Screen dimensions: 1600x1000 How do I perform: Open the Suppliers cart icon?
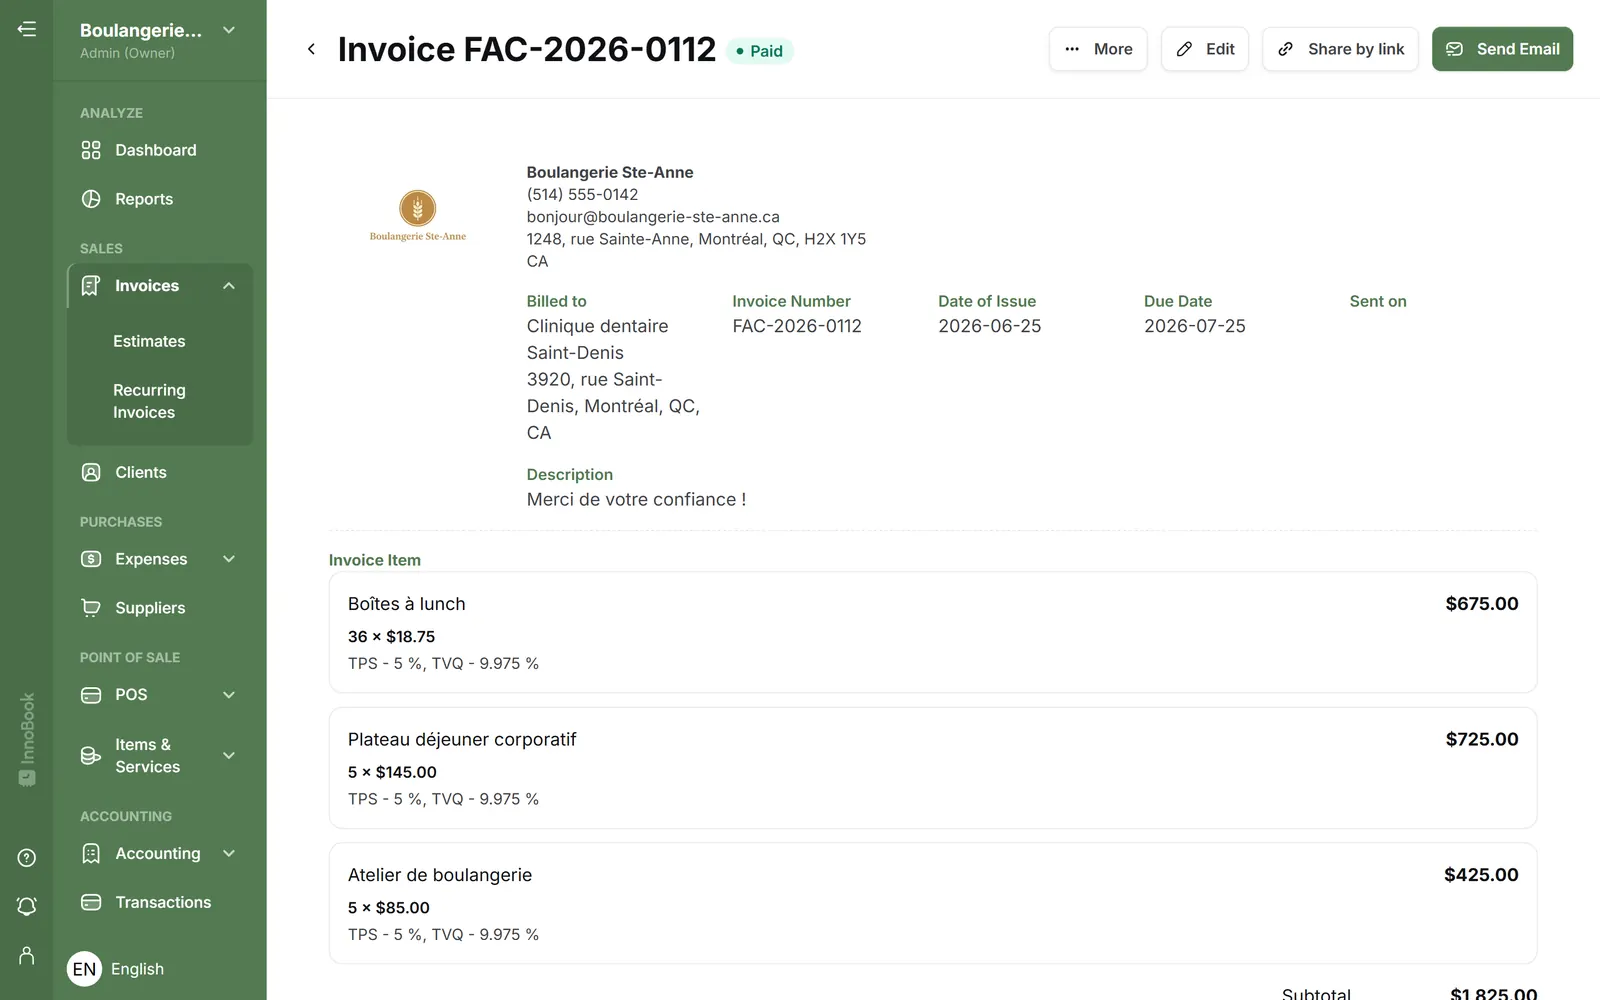pyautogui.click(x=91, y=608)
